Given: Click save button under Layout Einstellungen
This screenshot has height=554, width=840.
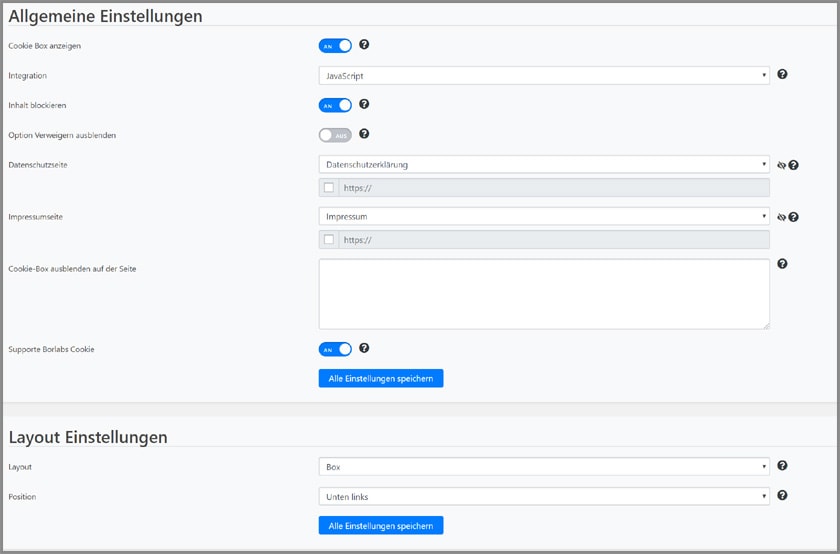Looking at the screenshot, I should pyautogui.click(x=380, y=525).
